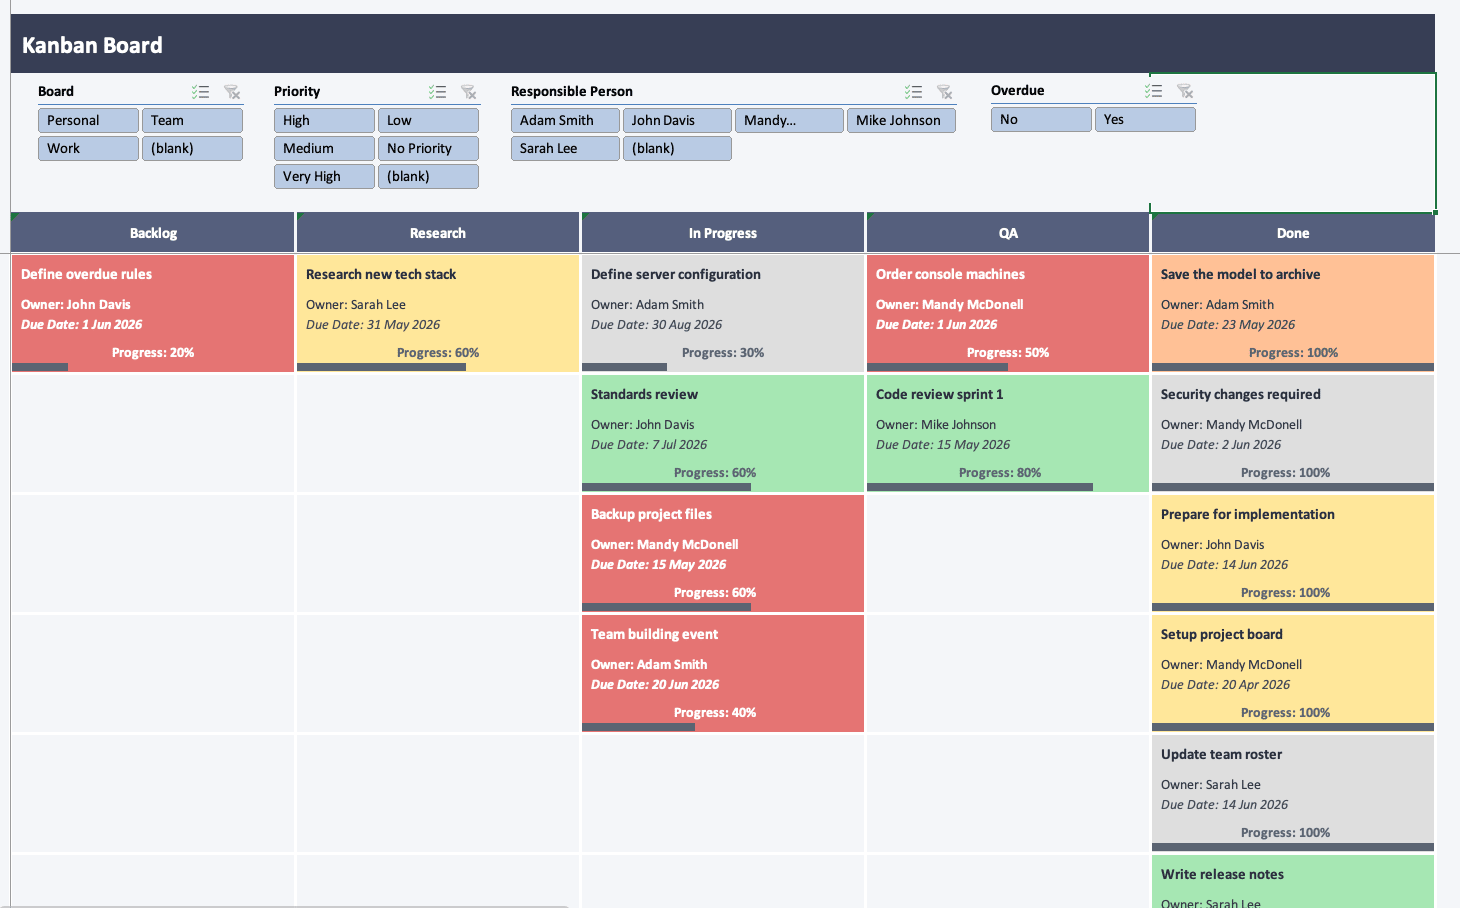Filter tasks by Adam Smith
This screenshot has width=1460, height=908.
[565, 120]
